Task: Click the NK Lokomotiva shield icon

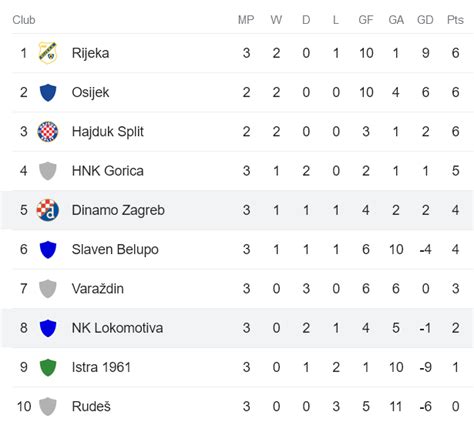Action: pyautogui.click(x=48, y=328)
